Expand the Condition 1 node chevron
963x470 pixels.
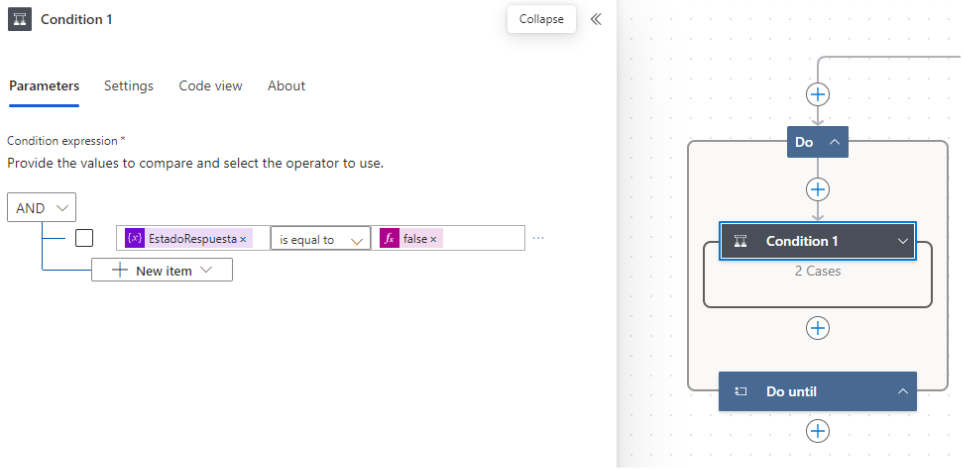[x=903, y=241]
